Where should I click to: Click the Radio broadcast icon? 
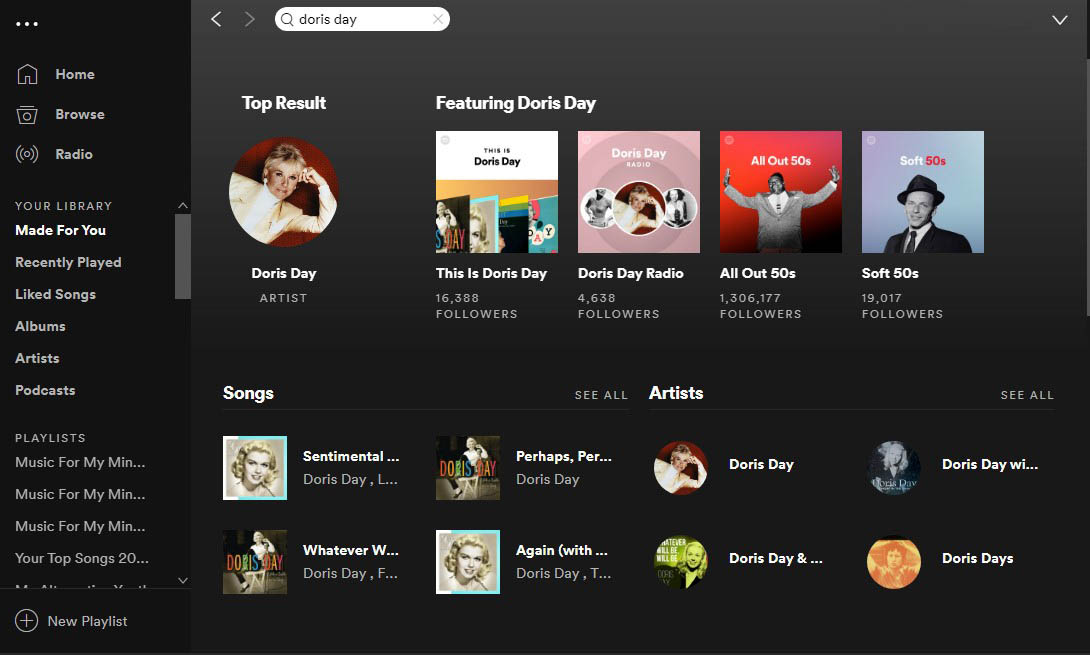point(27,154)
